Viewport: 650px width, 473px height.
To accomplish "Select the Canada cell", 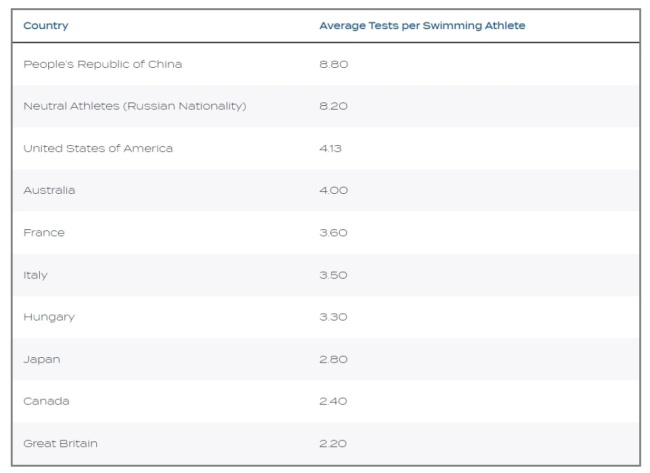I will point(46,401).
